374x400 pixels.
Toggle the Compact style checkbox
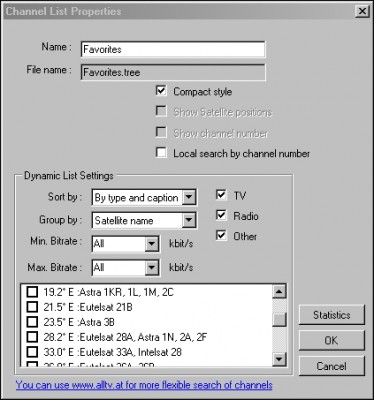[x=161, y=91]
